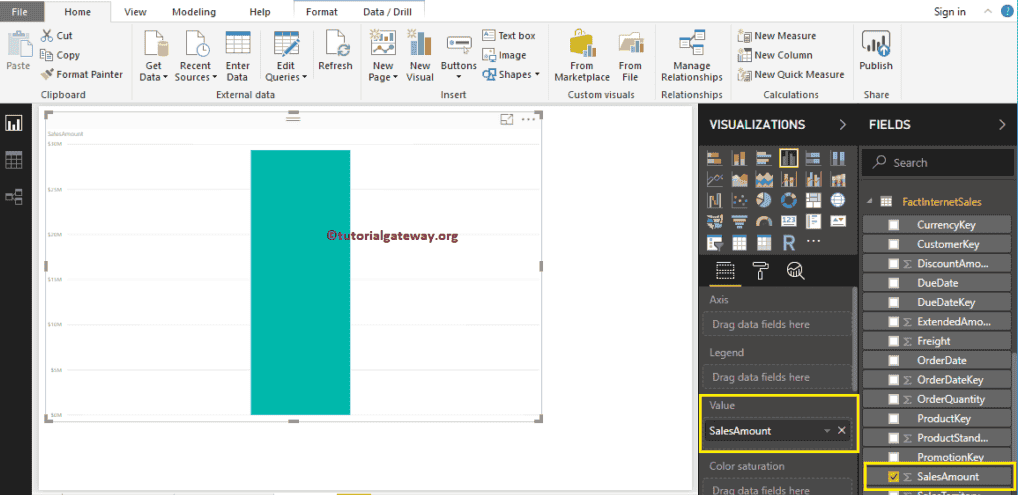Click the Sign in link
The image size is (1018, 495).
949,12
